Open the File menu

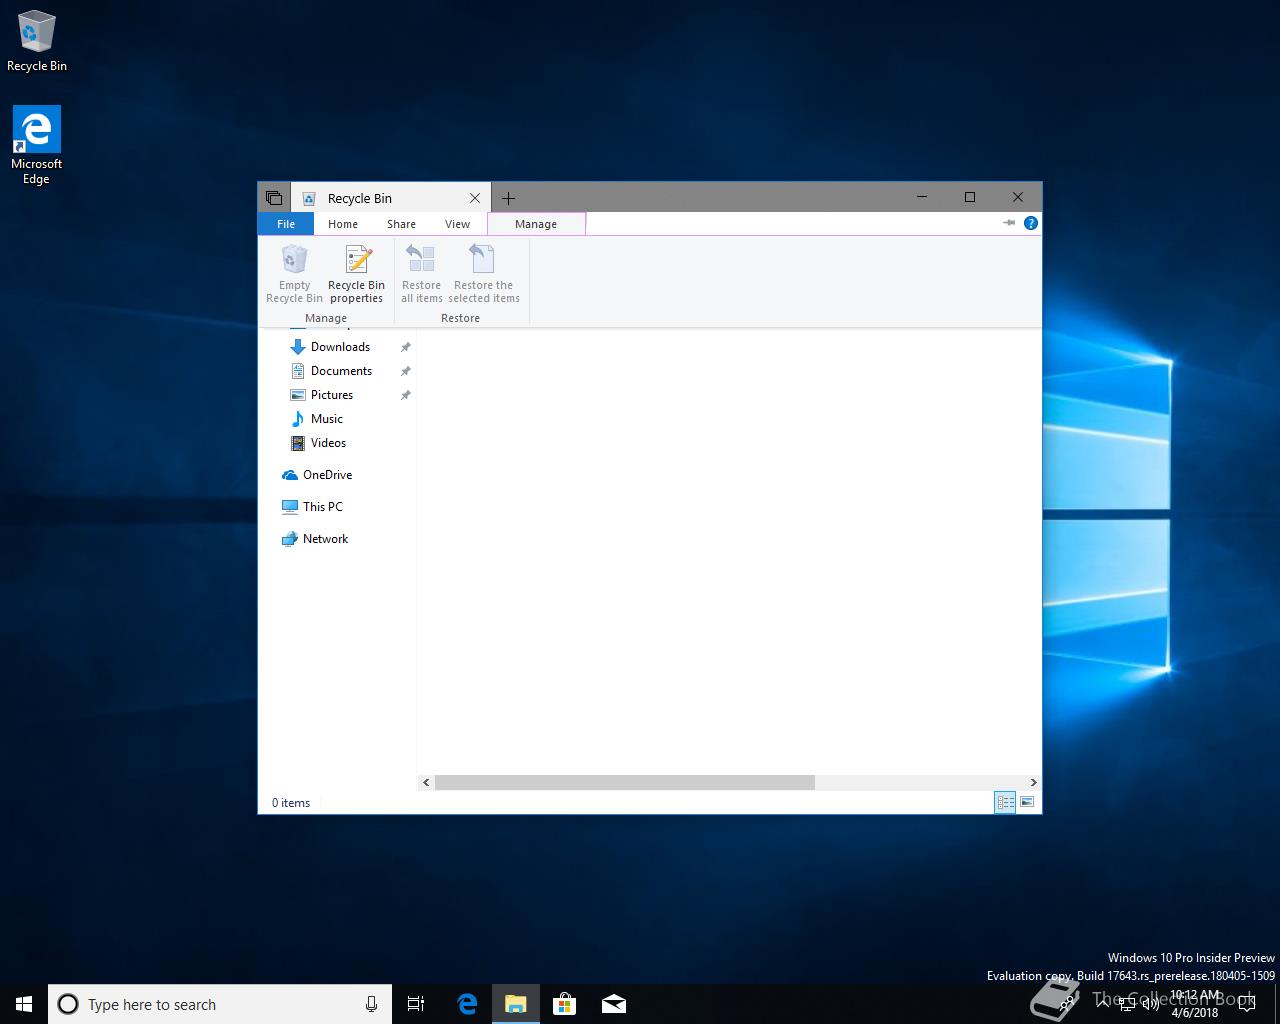[x=286, y=224]
